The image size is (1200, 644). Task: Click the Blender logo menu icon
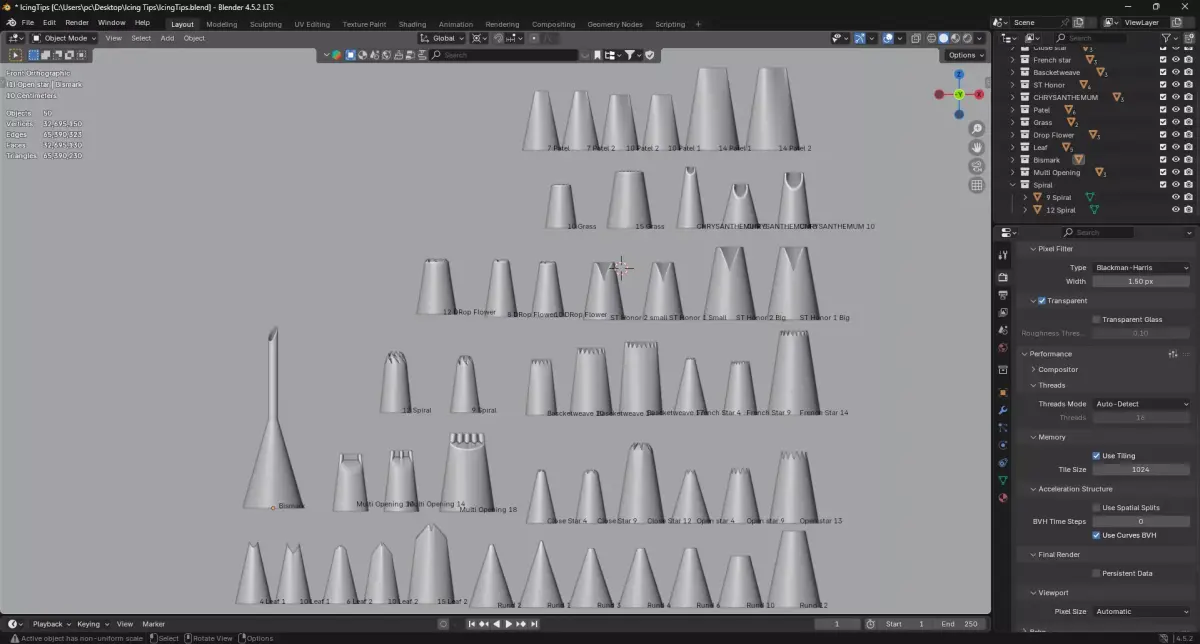(10, 22)
